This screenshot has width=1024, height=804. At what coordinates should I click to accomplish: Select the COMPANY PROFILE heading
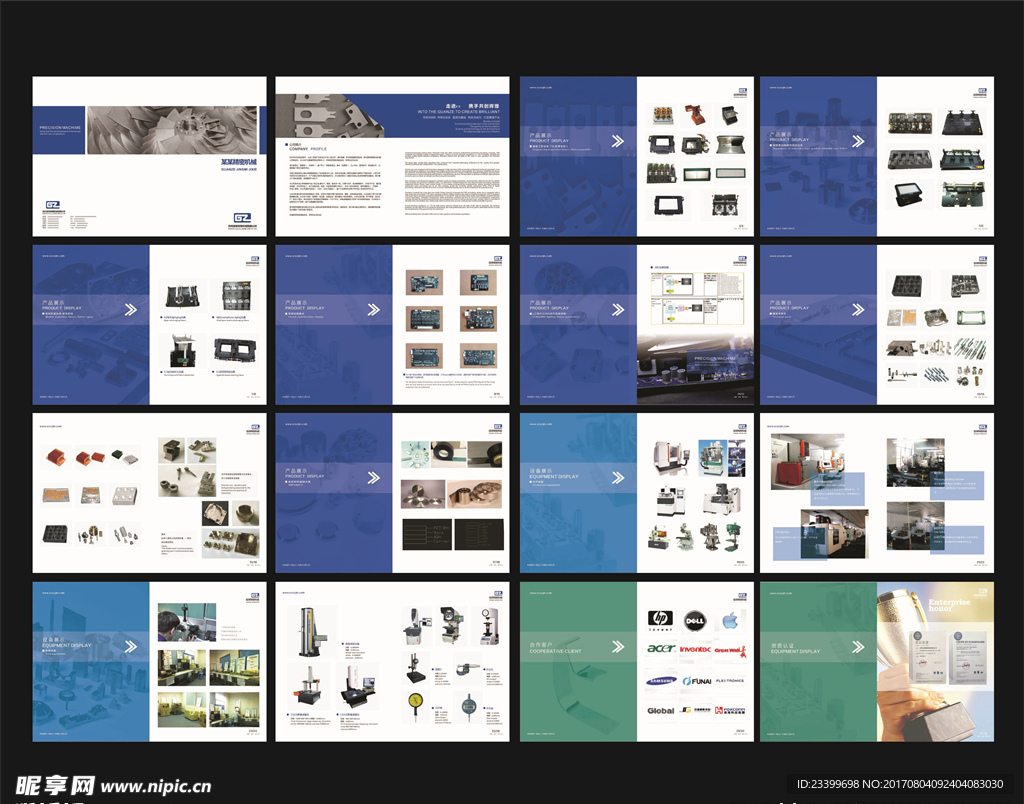(x=303, y=148)
